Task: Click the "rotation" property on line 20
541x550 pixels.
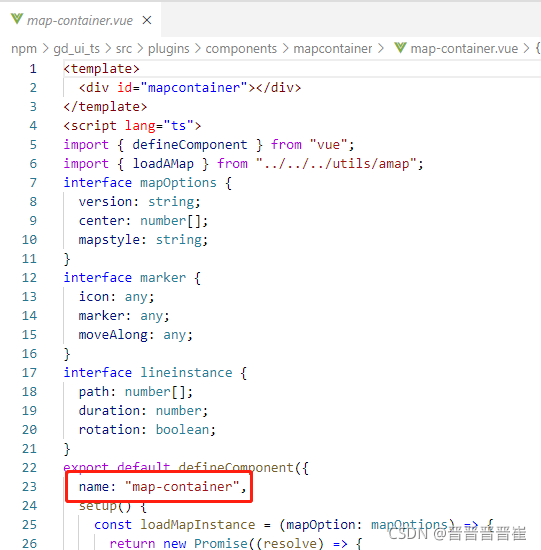Action: (x=109, y=430)
